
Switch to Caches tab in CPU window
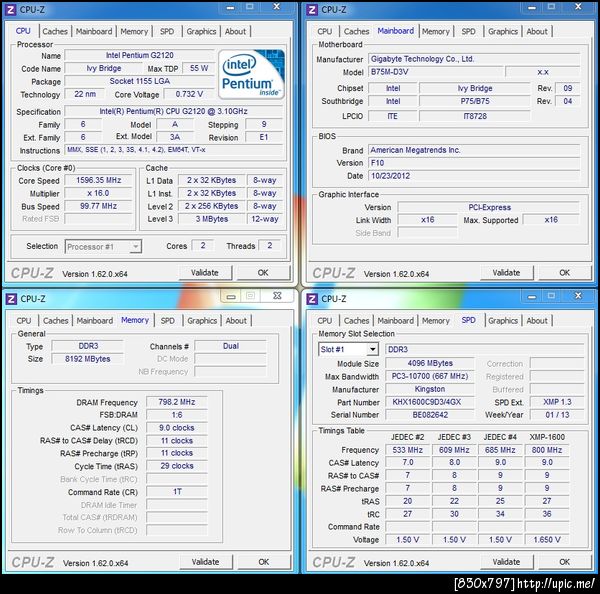(55, 31)
